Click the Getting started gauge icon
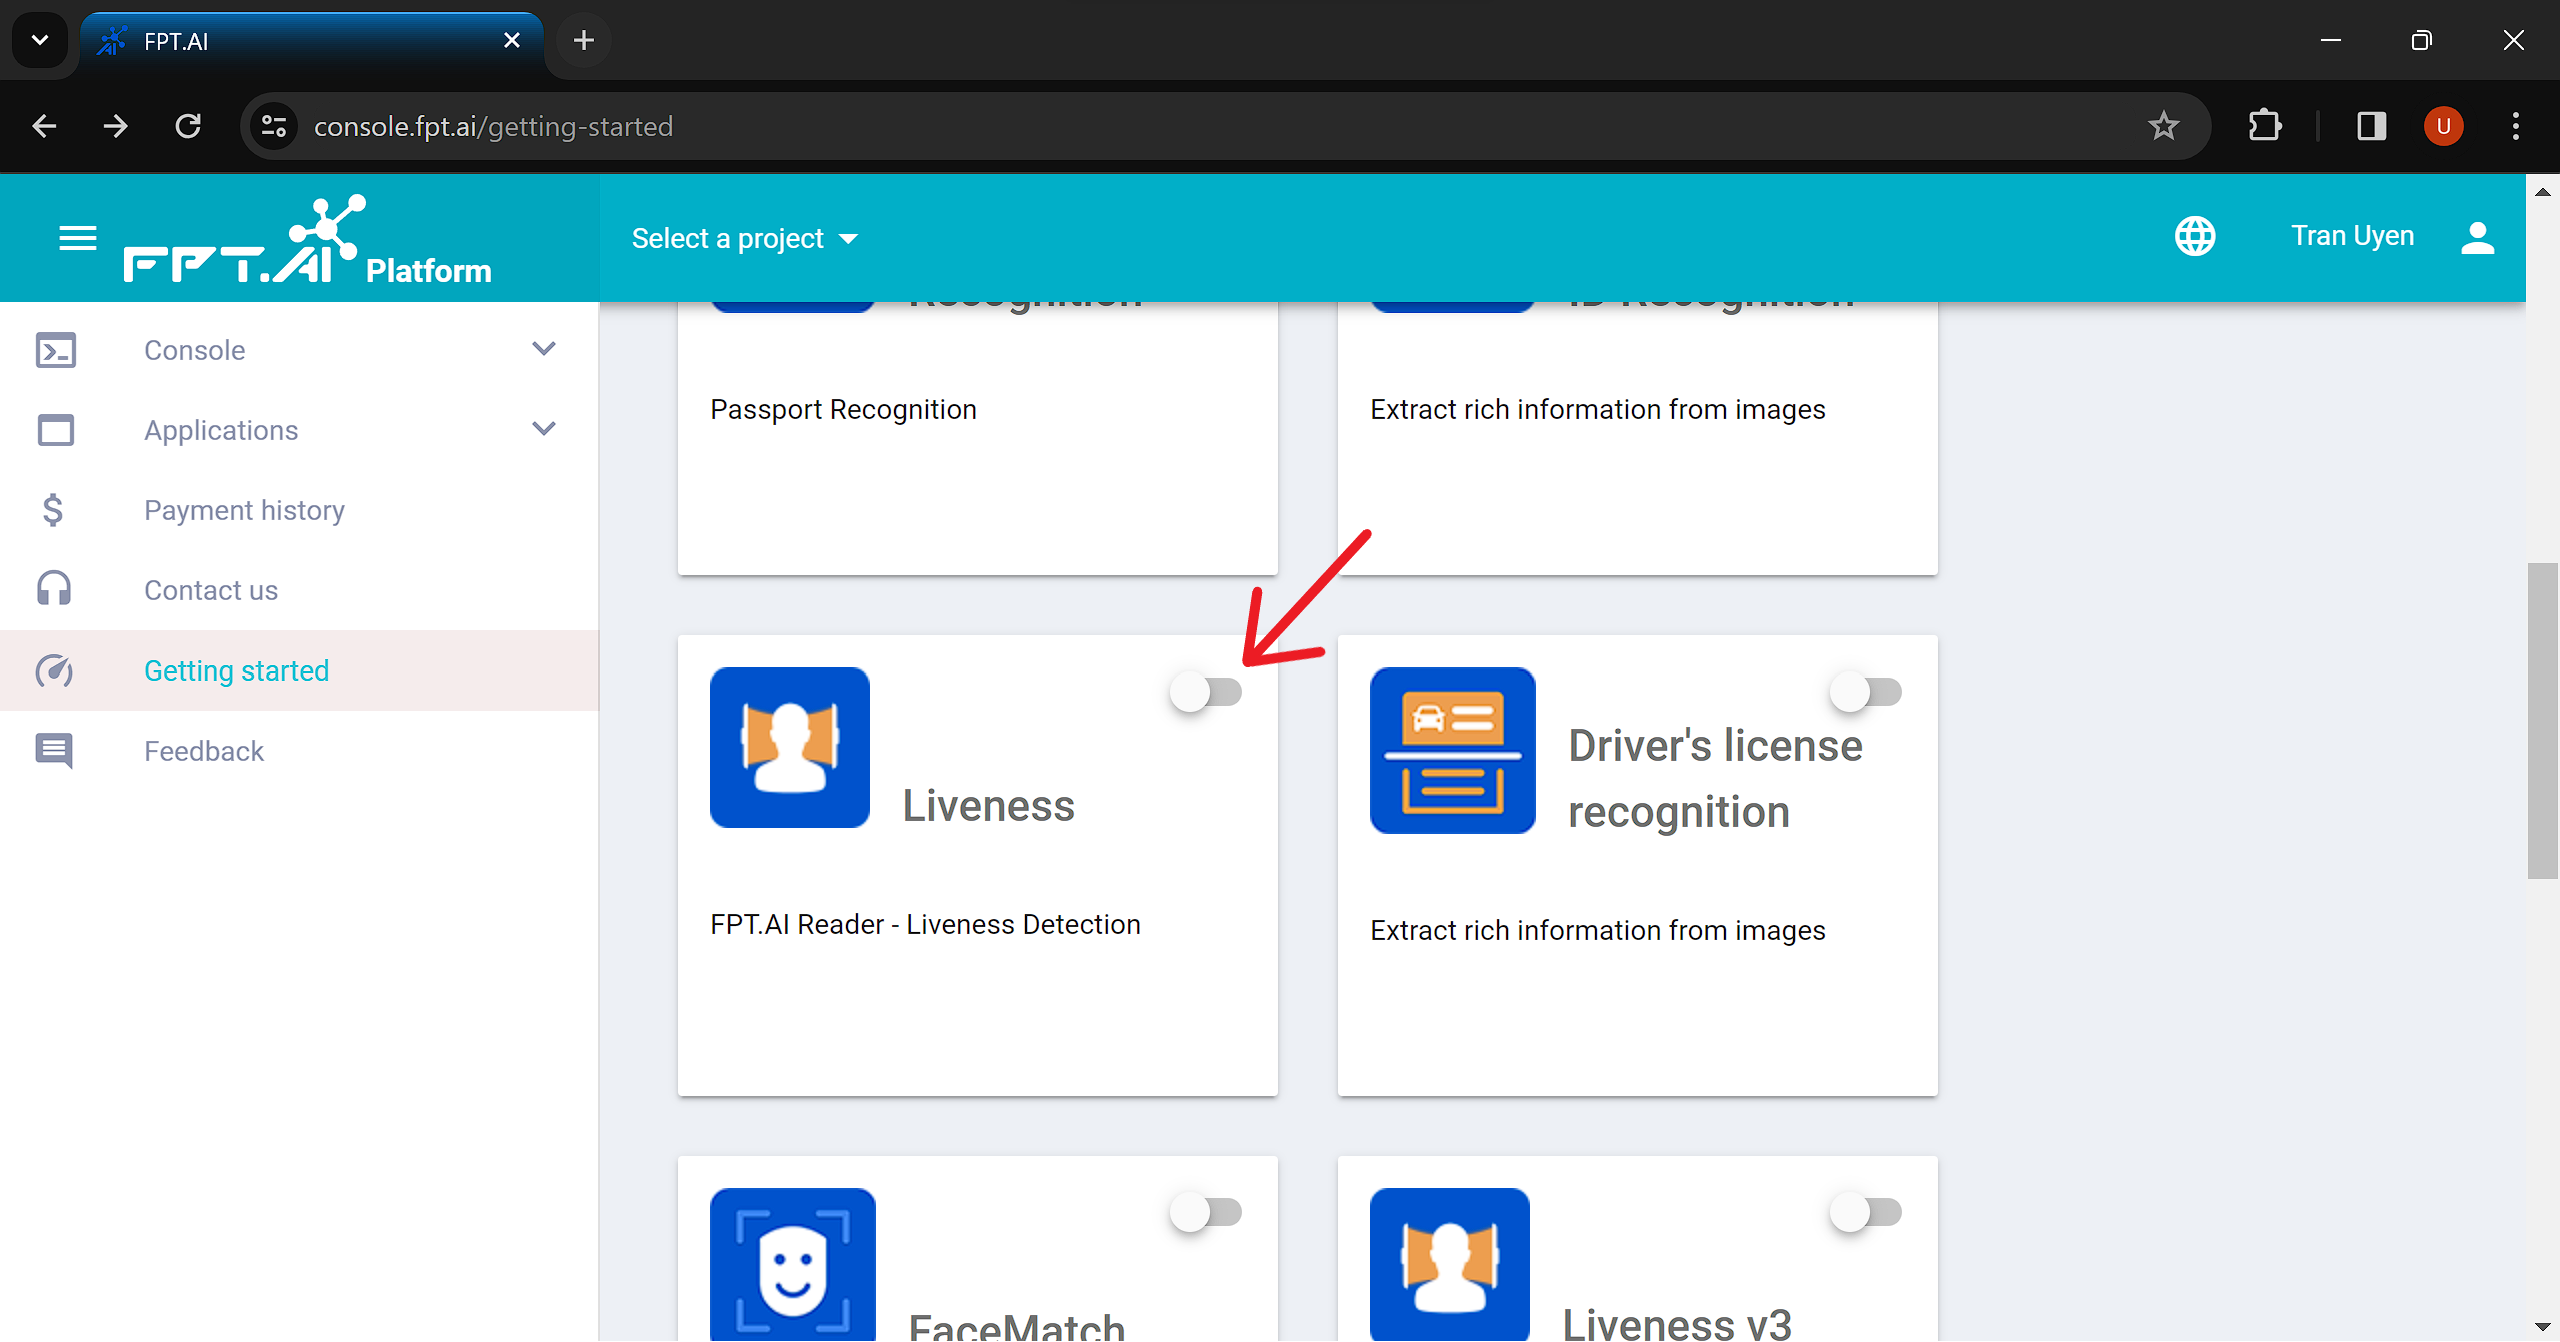The height and width of the screenshot is (1342, 2560). tap(54, 671)
